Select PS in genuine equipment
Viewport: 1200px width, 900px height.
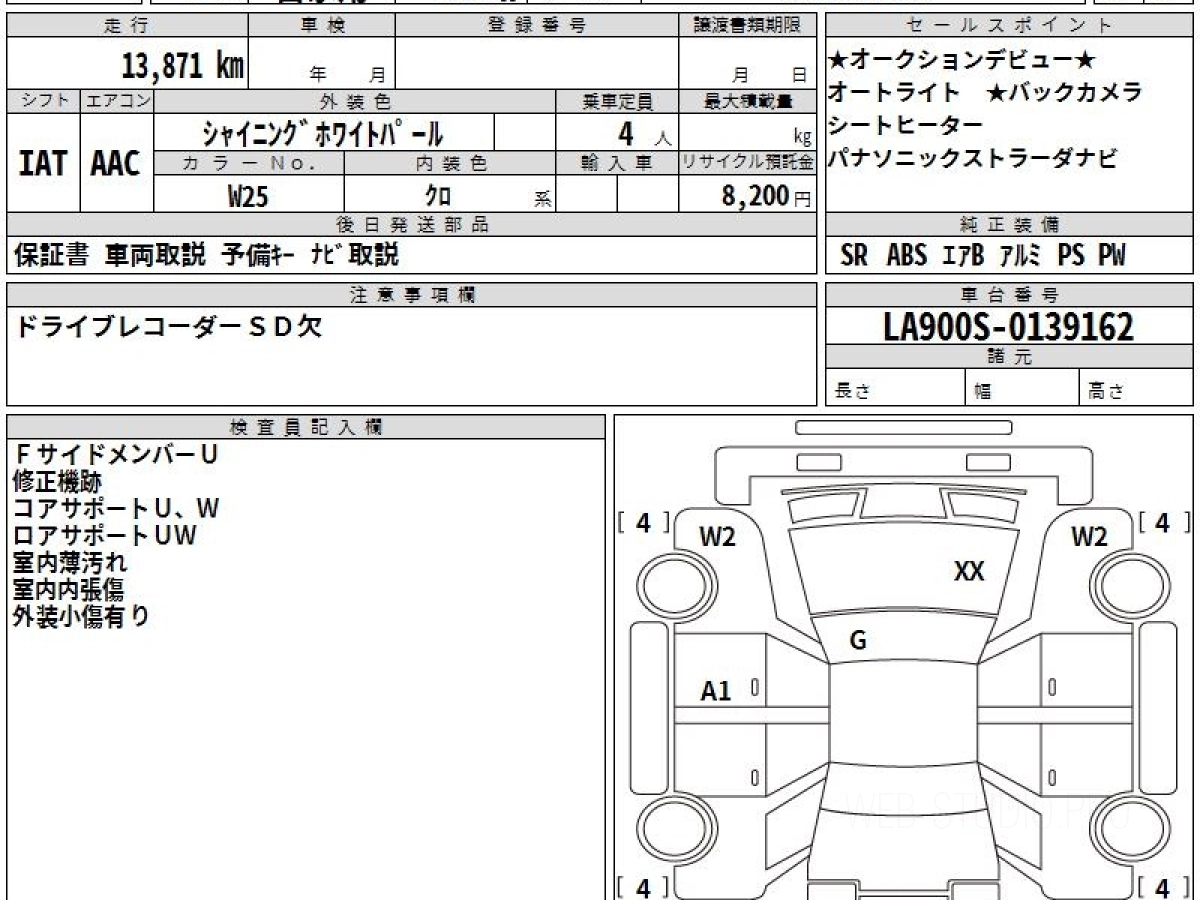coord(1071,256)
